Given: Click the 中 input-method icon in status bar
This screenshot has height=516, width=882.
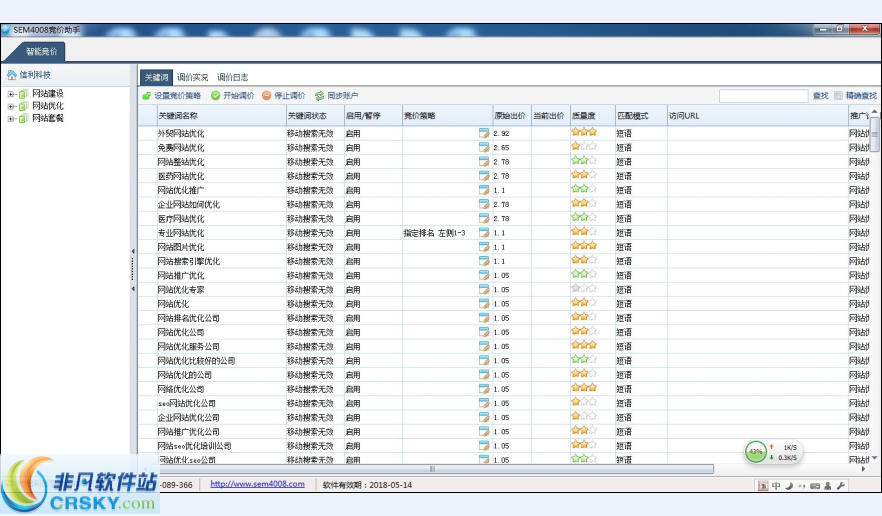Looking at the screenshot, I should pyautogui.click(x=776, y=486).
